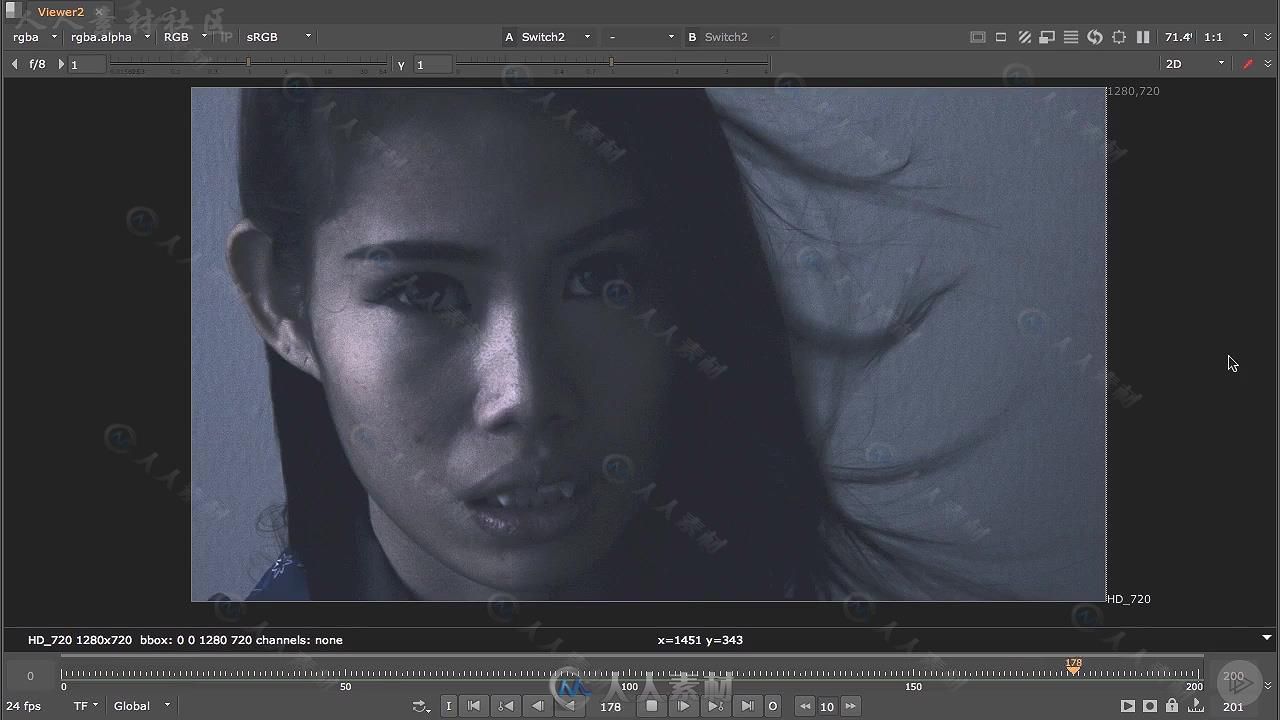Adjust the gamma slider
Image resolution: width=1280 pixels, height=720 pixels.
coord(612,64)
